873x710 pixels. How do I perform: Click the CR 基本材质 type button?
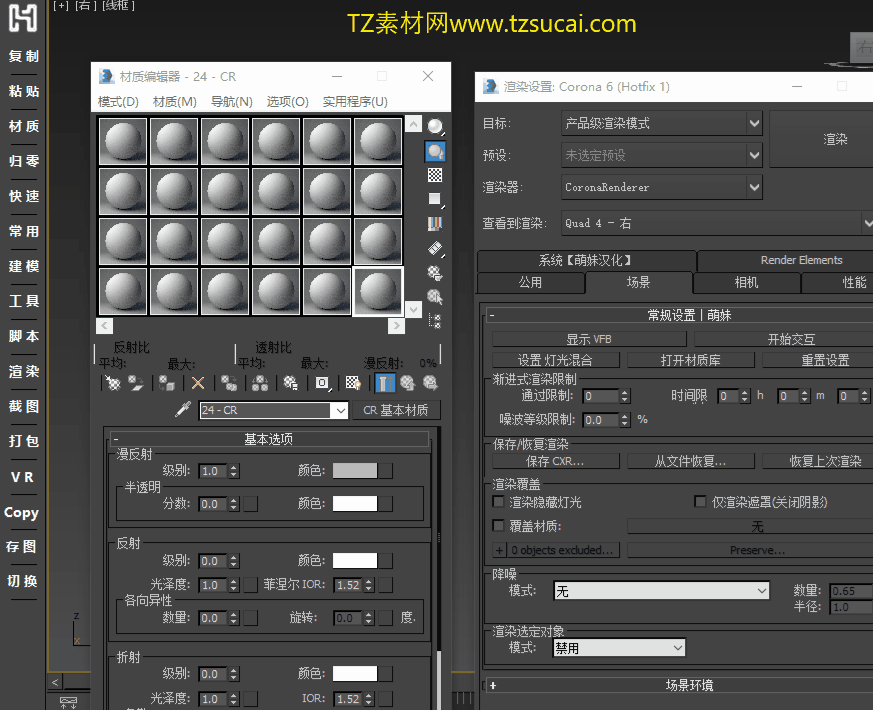click(x=396, y=410)
